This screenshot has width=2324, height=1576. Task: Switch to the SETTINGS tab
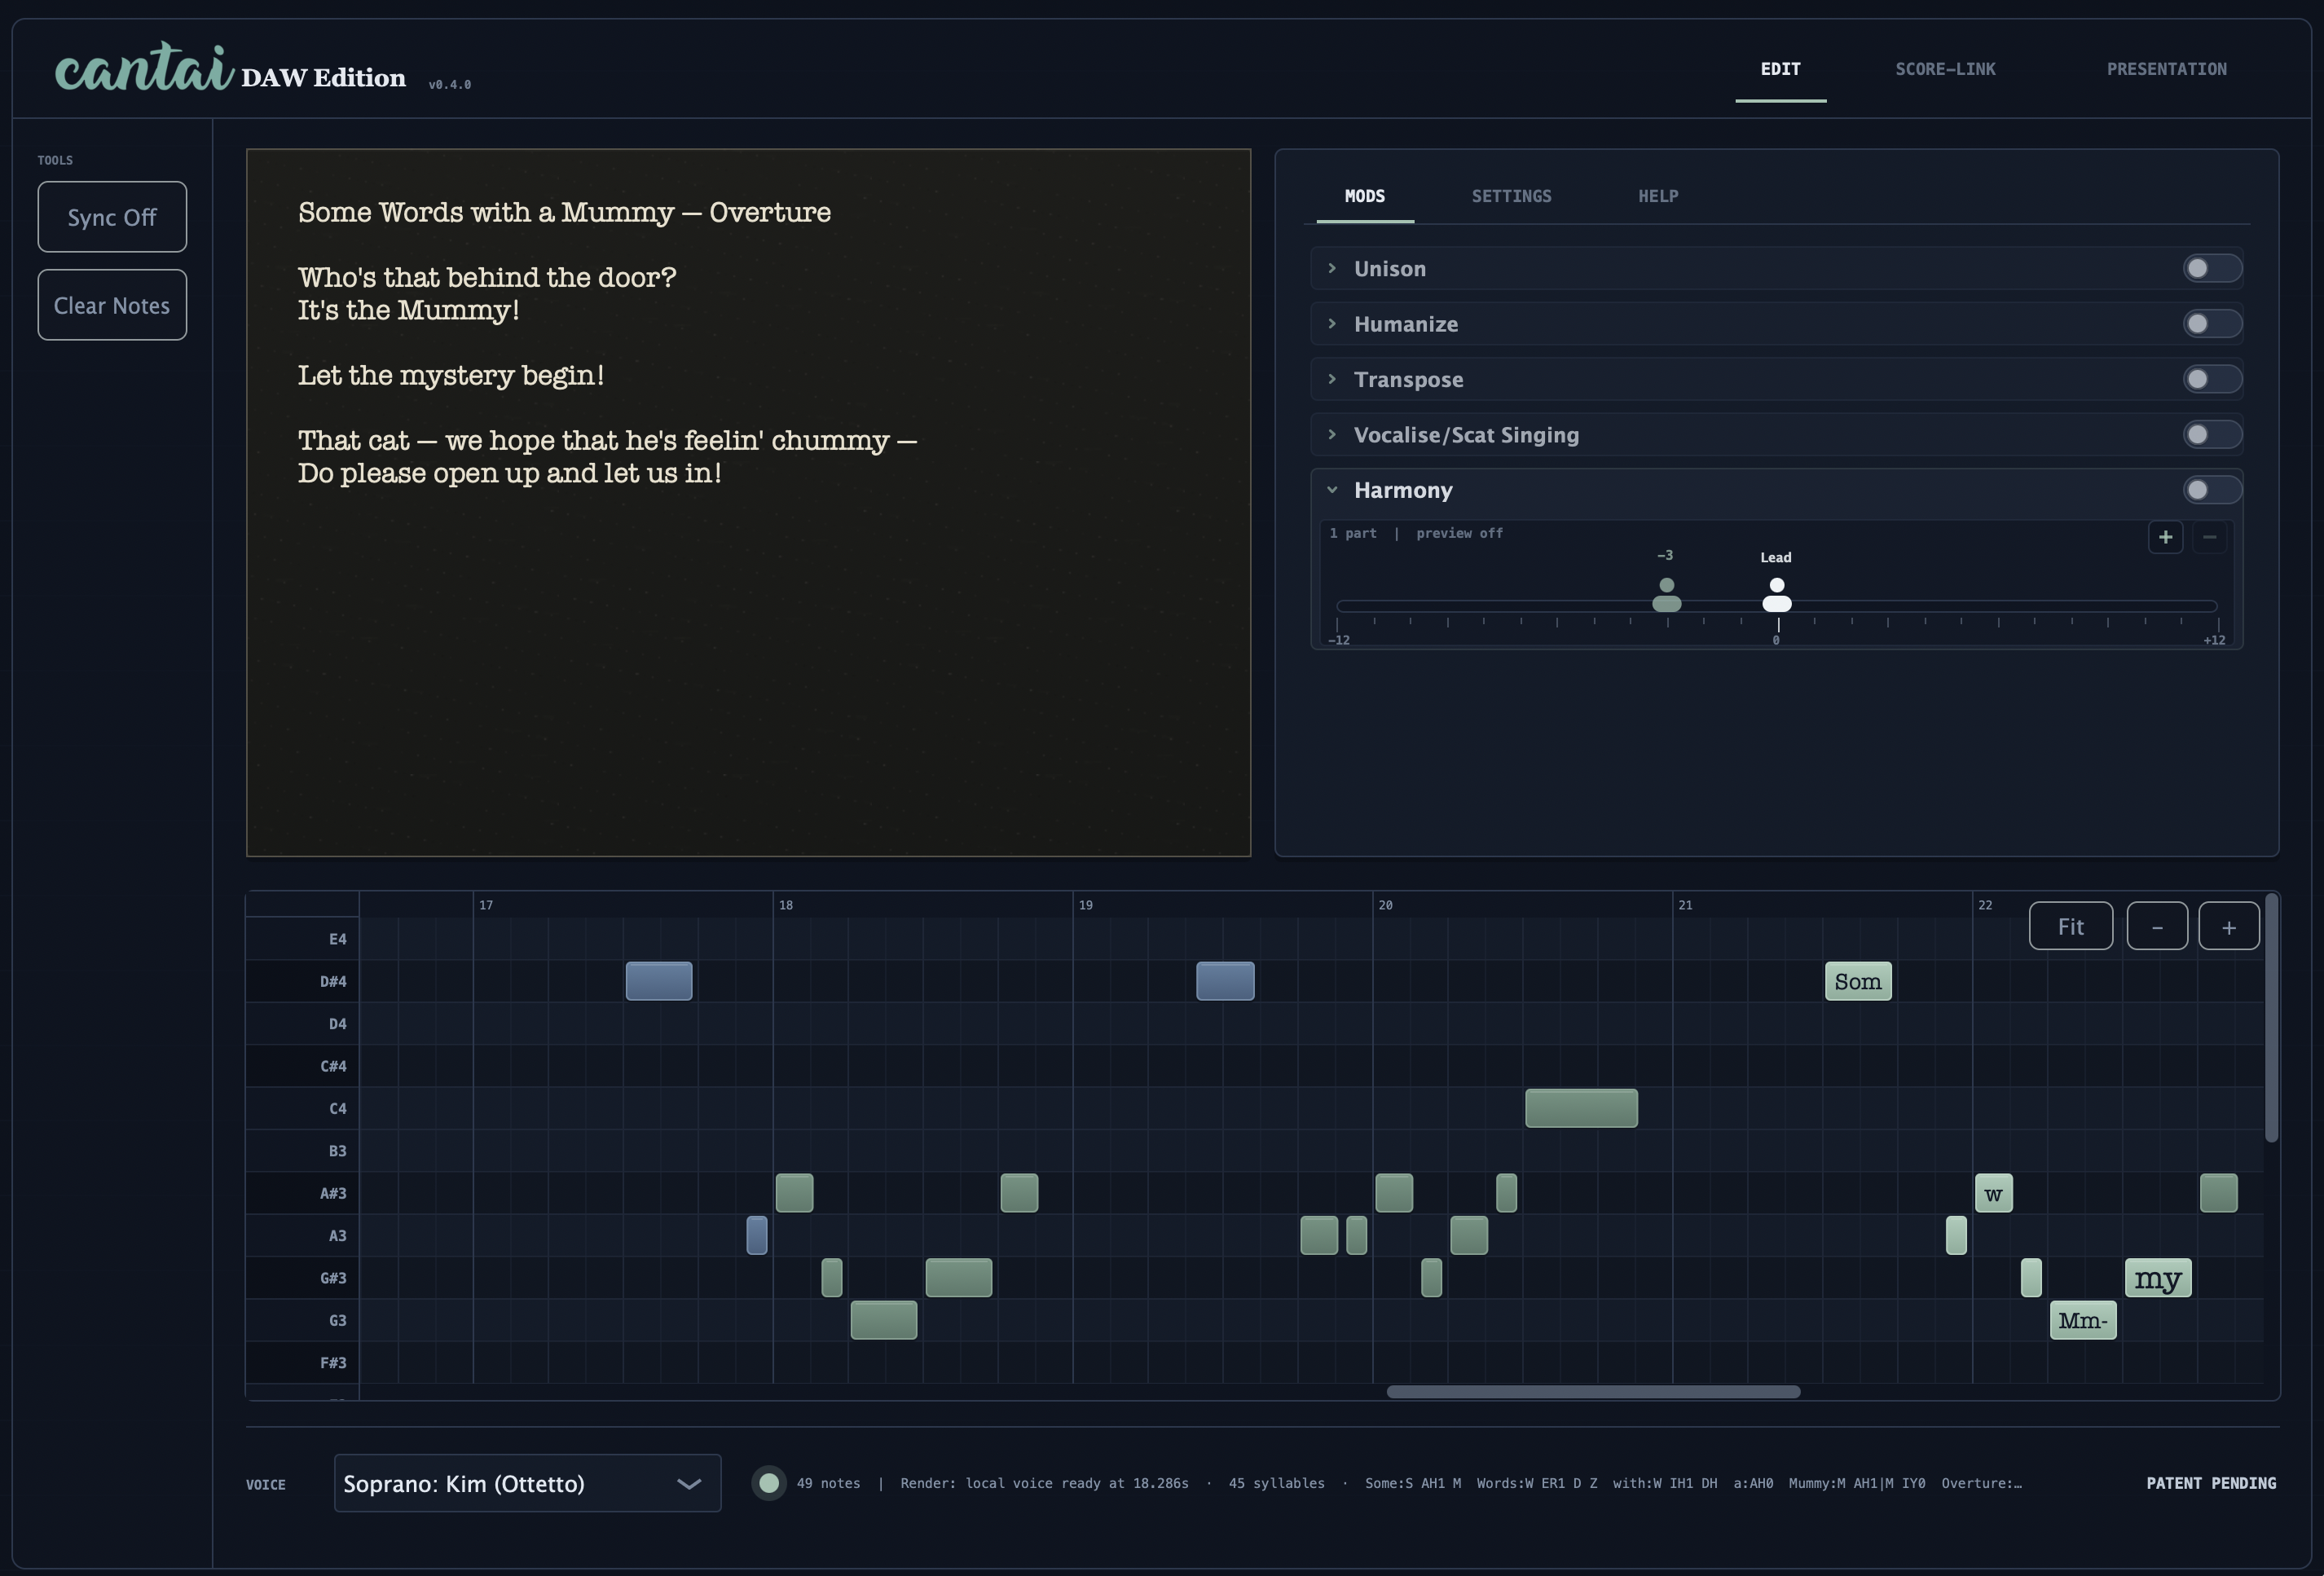tap(1511, 196)
